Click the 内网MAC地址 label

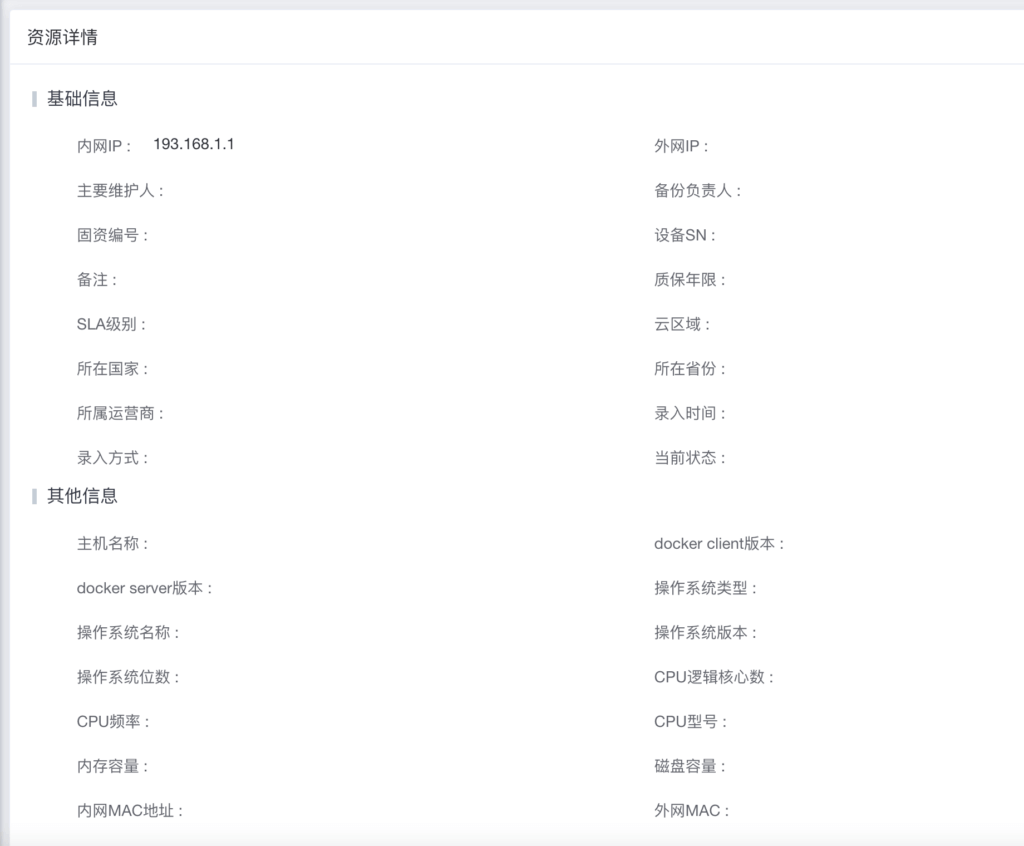[x=131, y=811]
